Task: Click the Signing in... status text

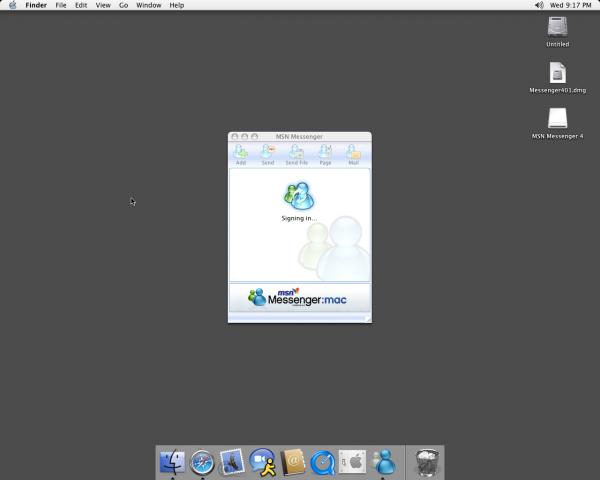Action: 299,218
